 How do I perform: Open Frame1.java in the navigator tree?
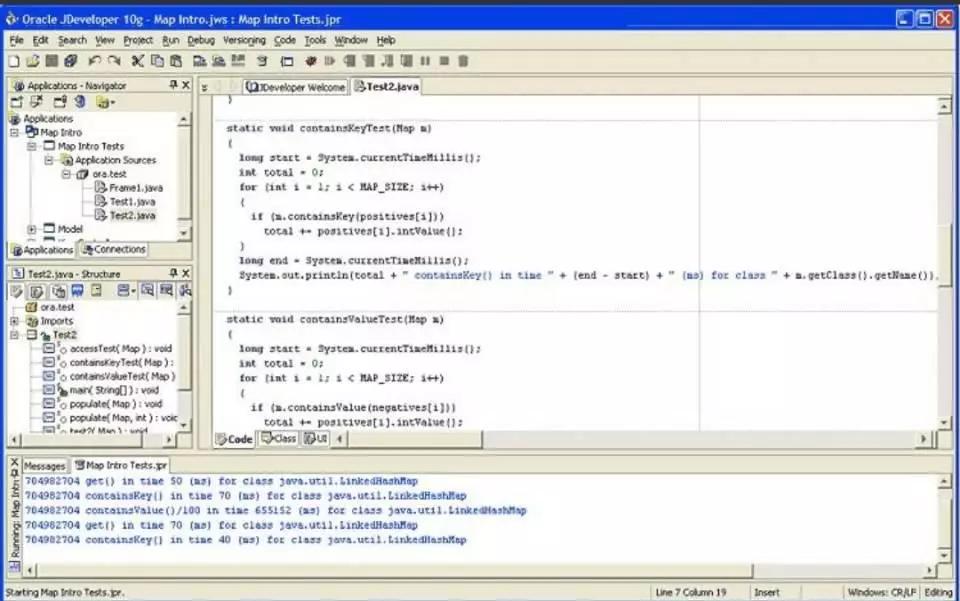(x=136, y=188)
